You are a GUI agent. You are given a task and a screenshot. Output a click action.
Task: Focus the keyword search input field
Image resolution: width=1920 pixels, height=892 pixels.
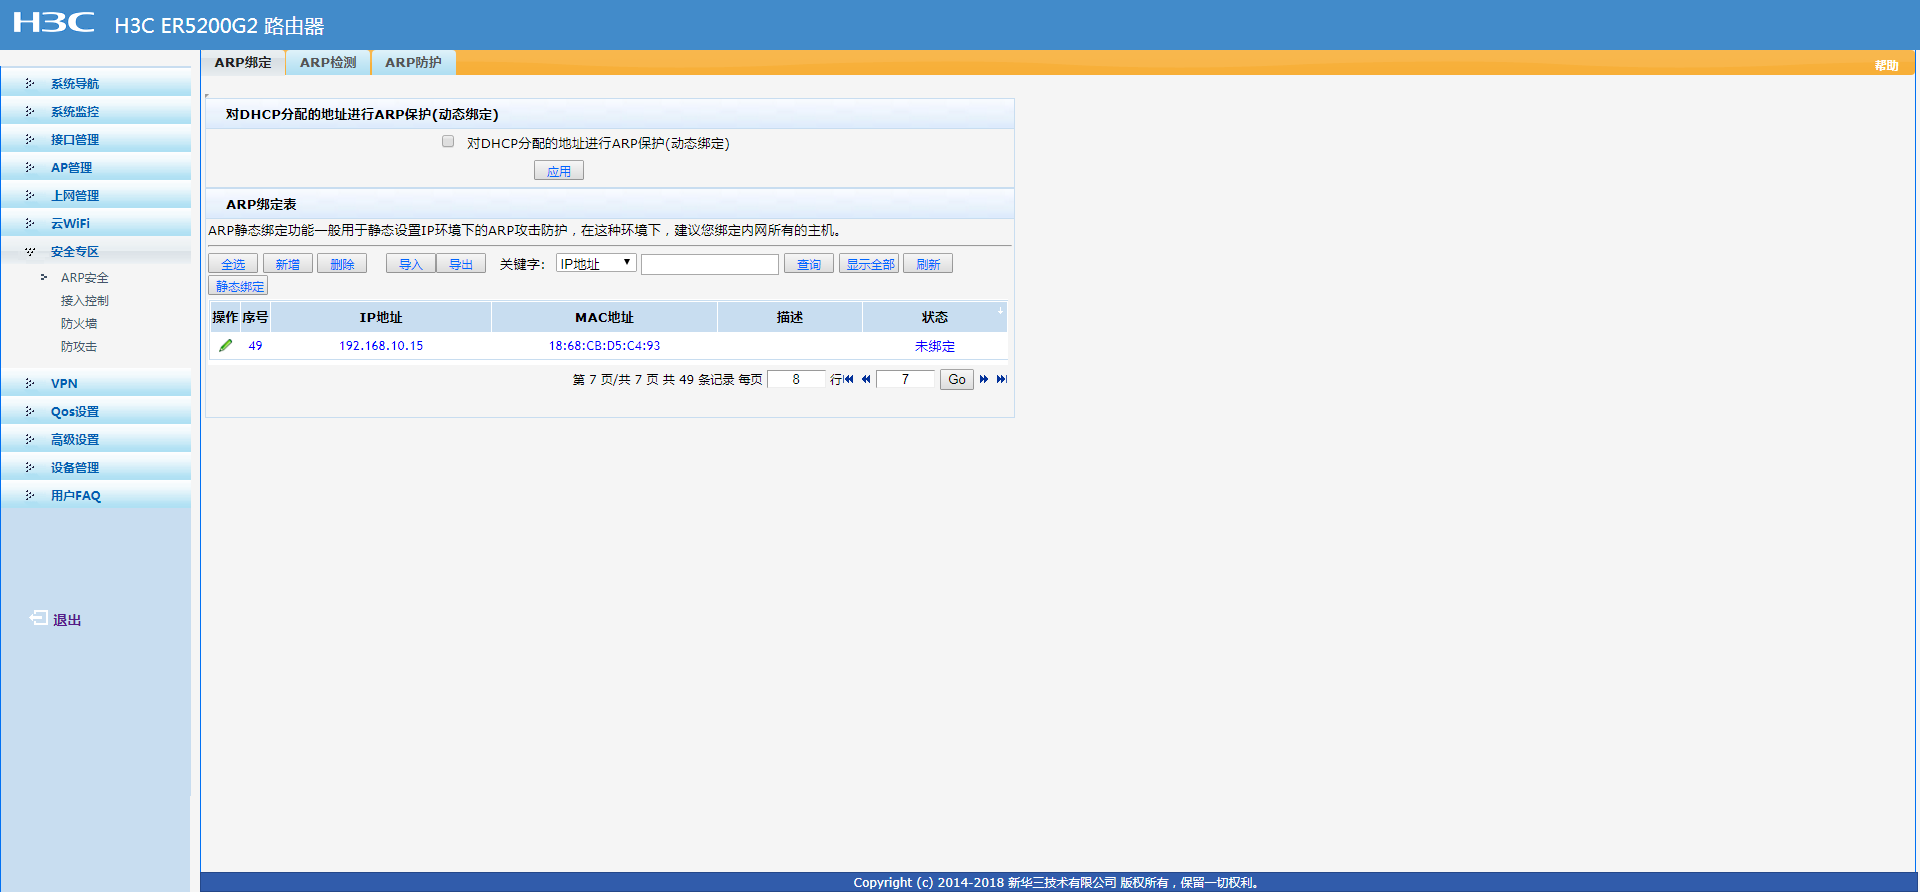tap(710, 264)
